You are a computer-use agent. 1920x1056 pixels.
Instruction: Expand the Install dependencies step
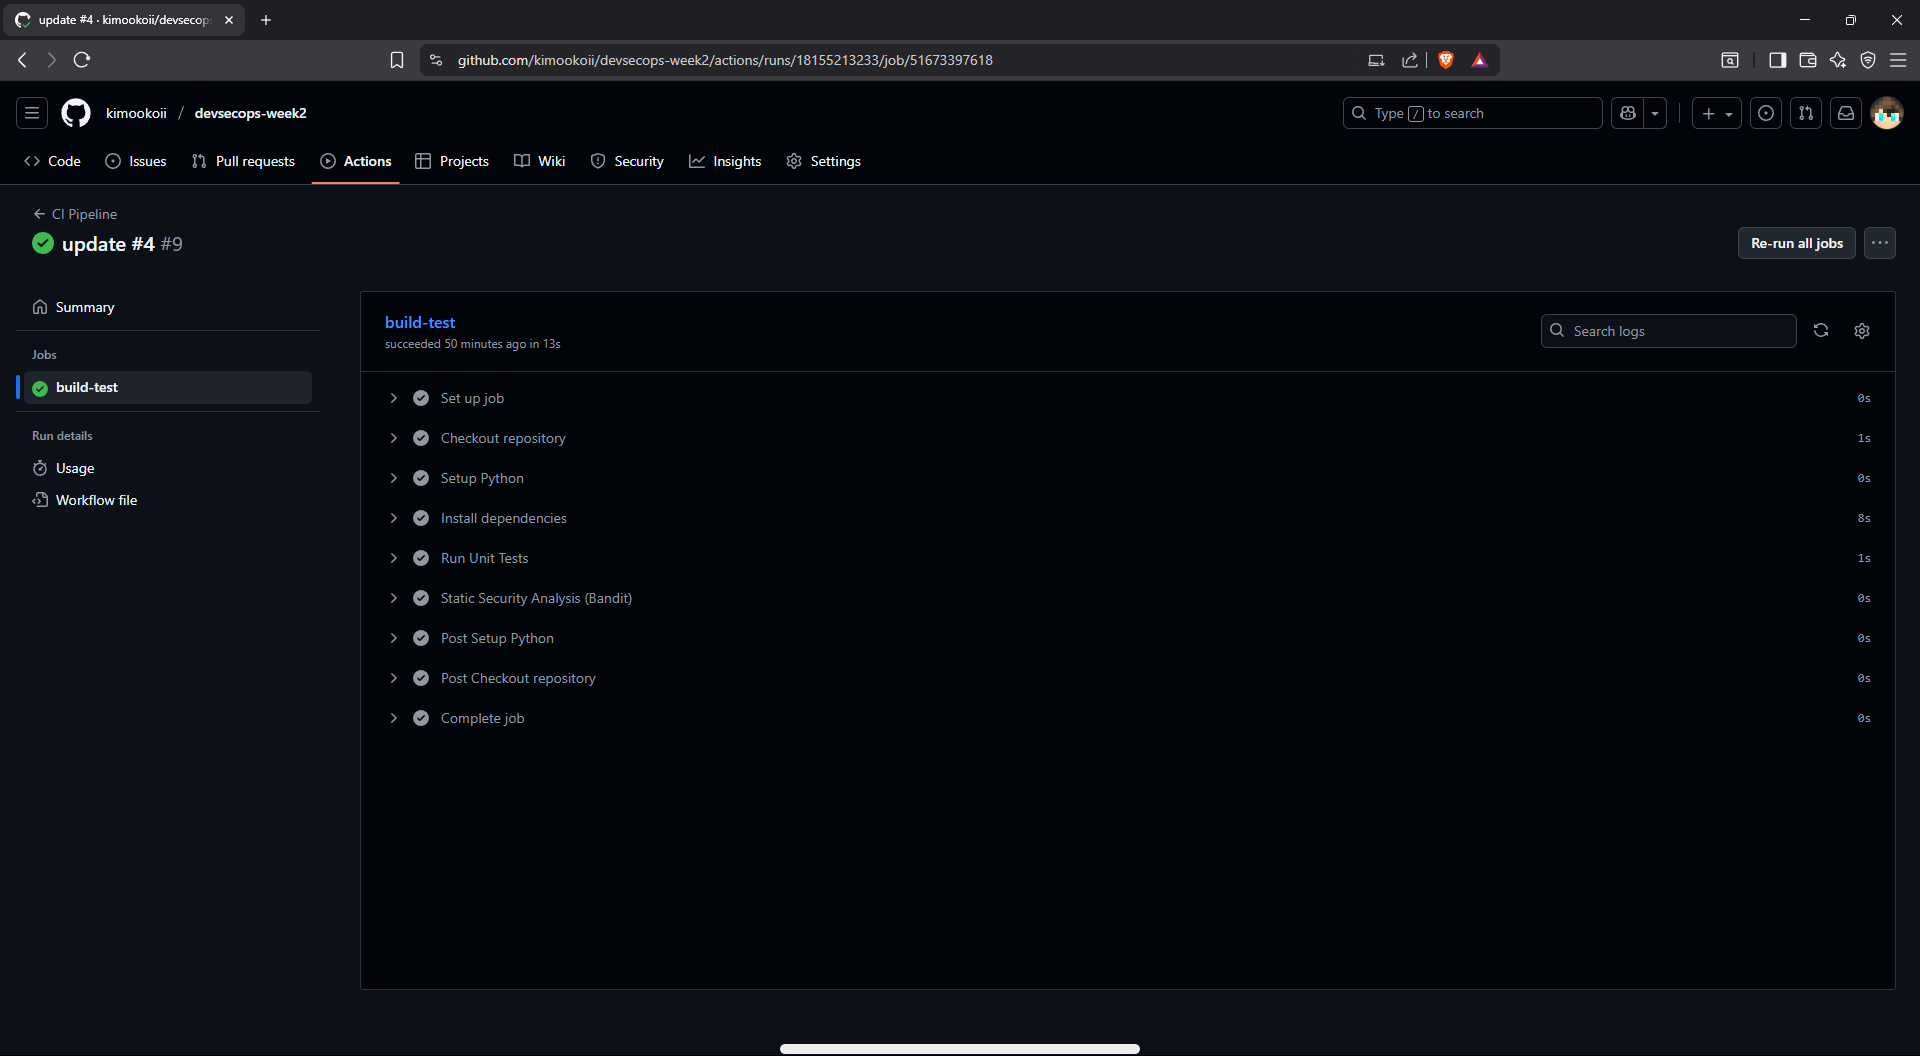point(394,518)
